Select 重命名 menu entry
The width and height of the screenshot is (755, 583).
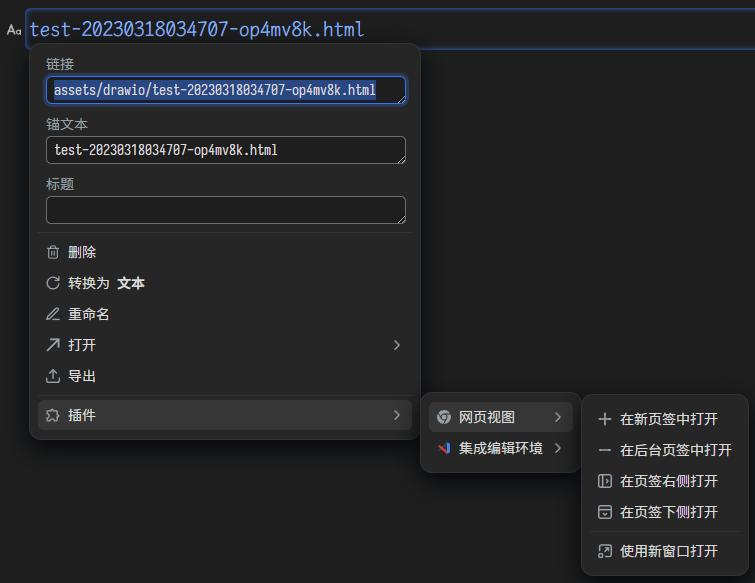225,314
